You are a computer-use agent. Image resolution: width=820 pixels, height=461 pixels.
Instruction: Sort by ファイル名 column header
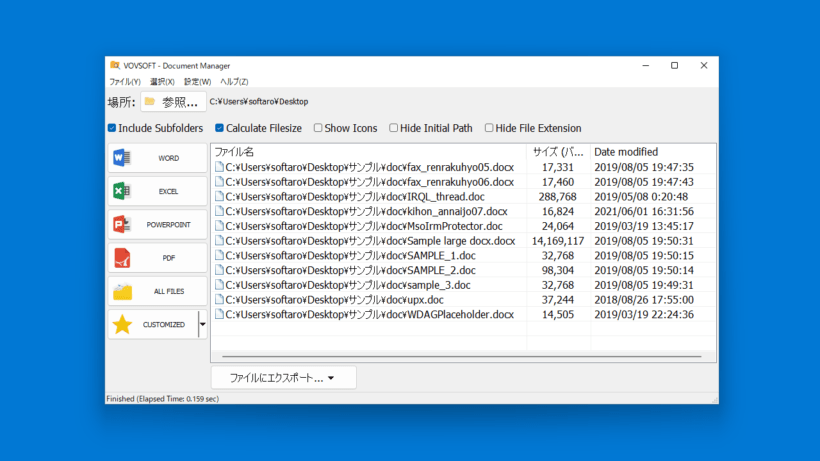coord(369,152)
